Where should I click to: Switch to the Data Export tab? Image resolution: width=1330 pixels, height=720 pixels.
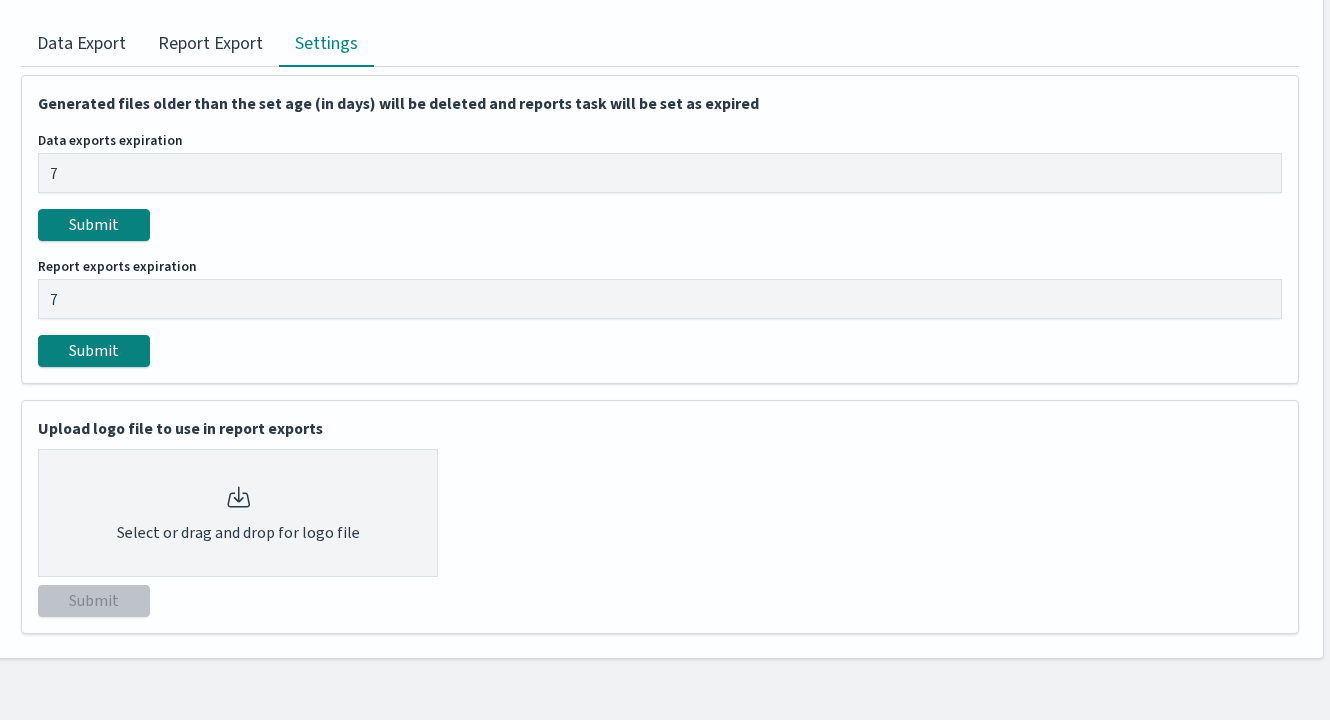tap(82, 43)
